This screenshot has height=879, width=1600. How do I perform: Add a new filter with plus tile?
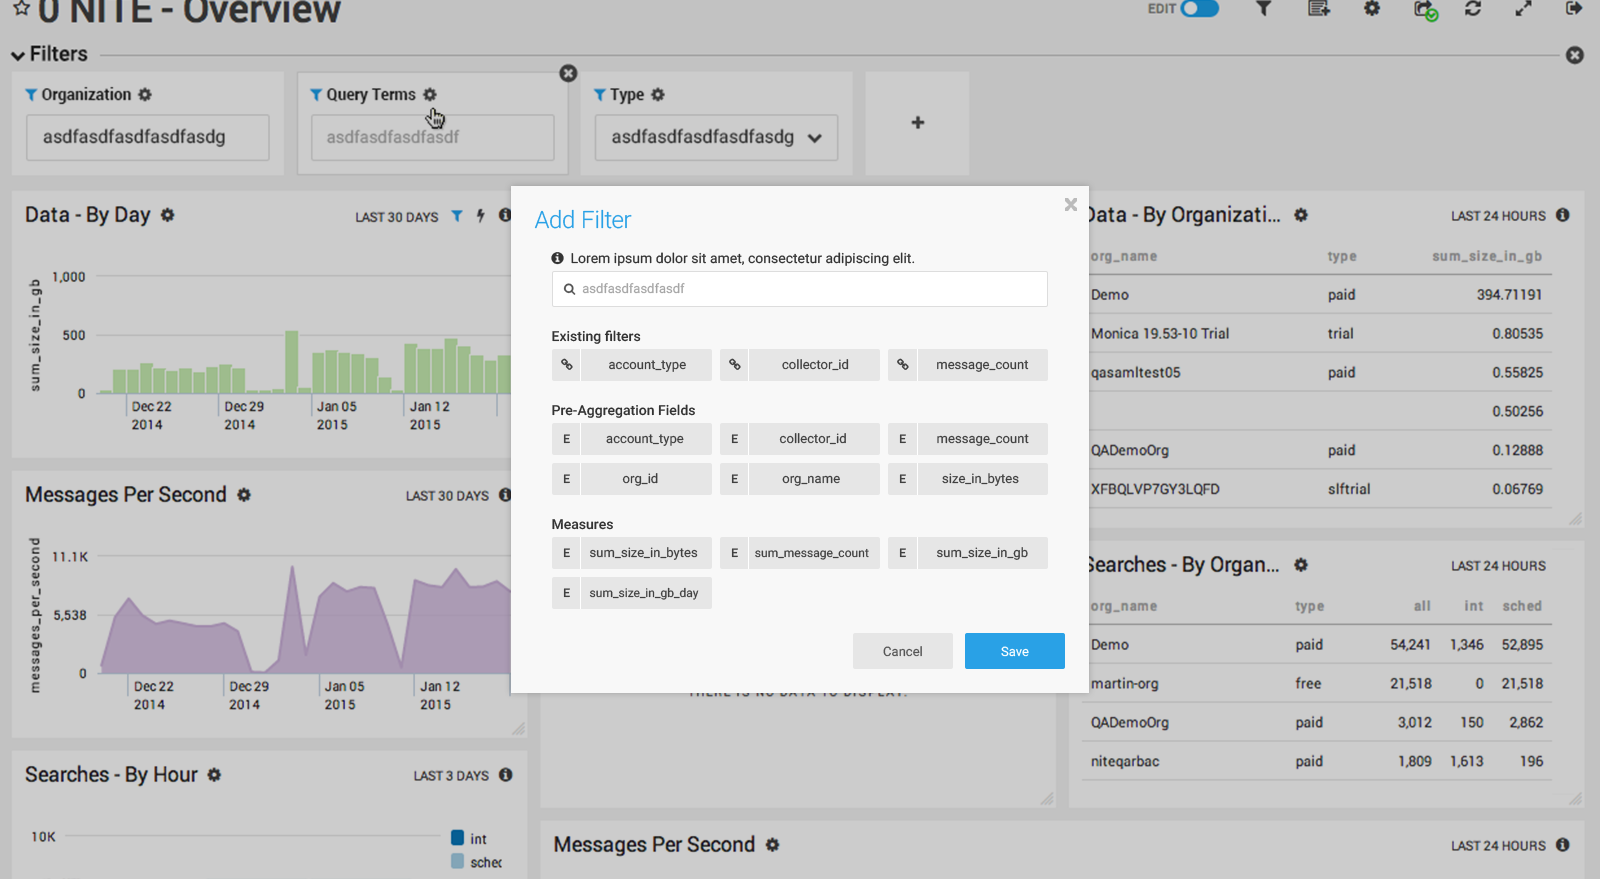click(918, 123)
